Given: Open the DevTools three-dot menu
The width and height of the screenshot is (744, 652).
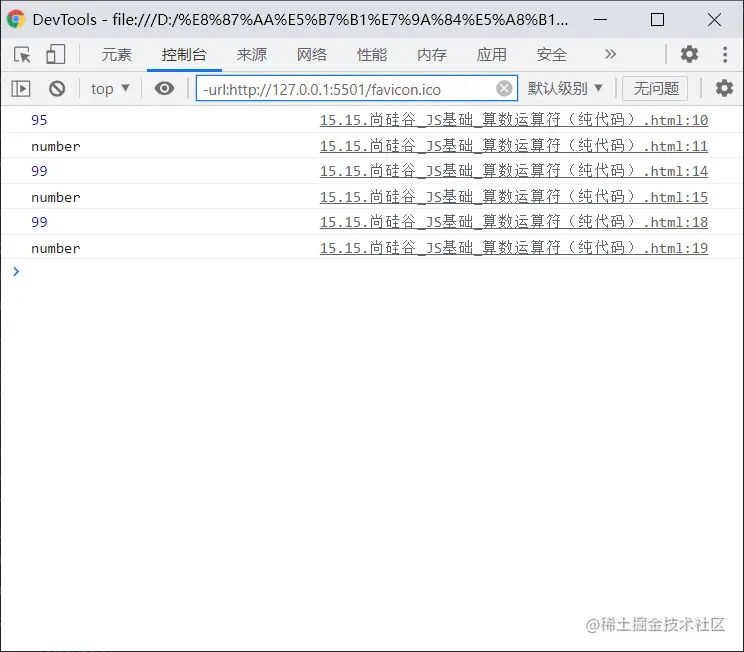Looking at the screenshot, I should point(725,55).
